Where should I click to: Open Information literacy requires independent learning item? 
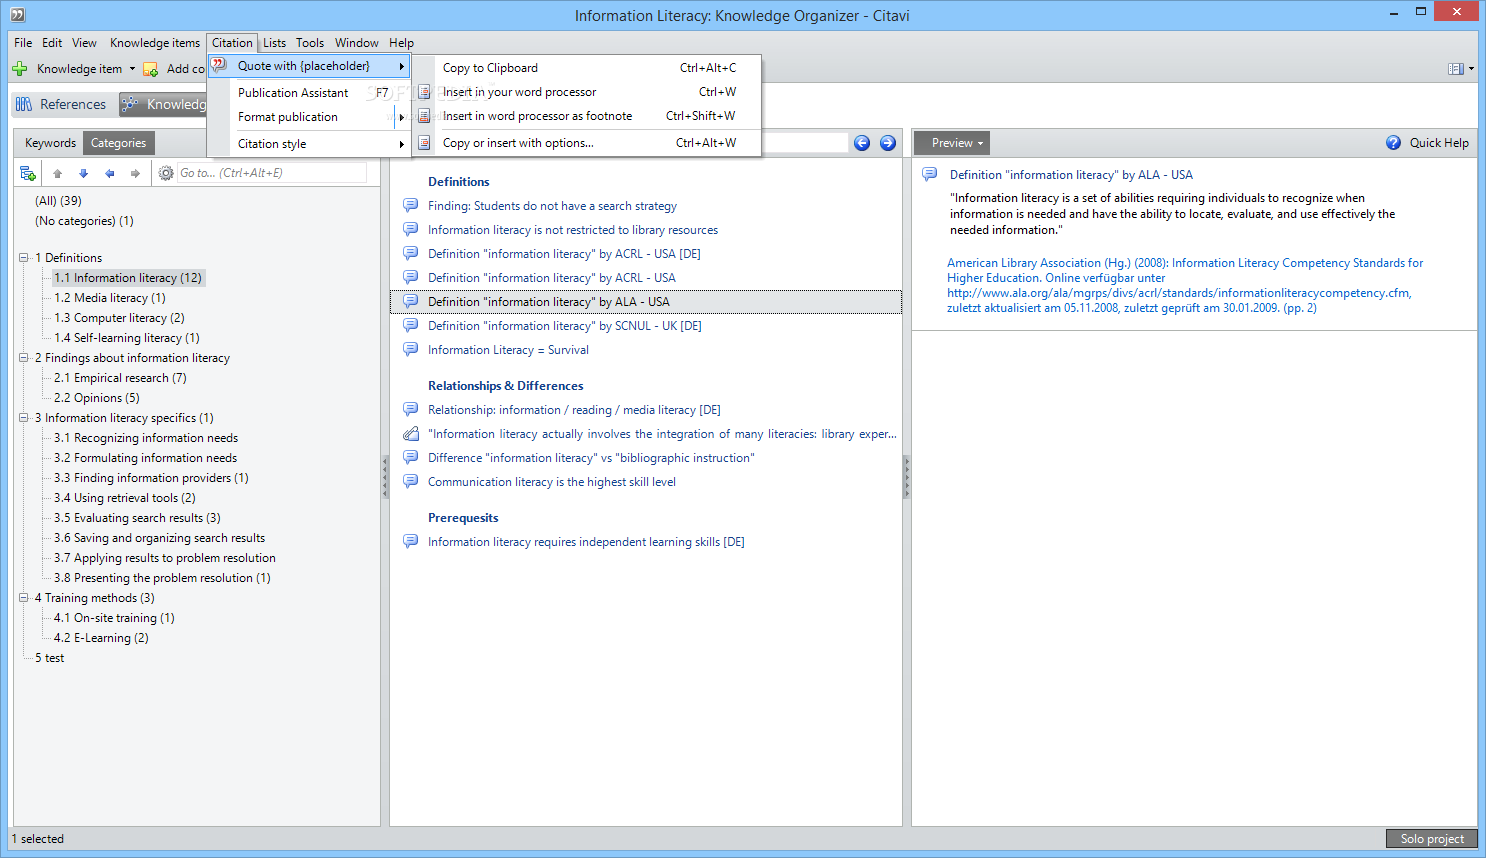[x=586, y=542]
